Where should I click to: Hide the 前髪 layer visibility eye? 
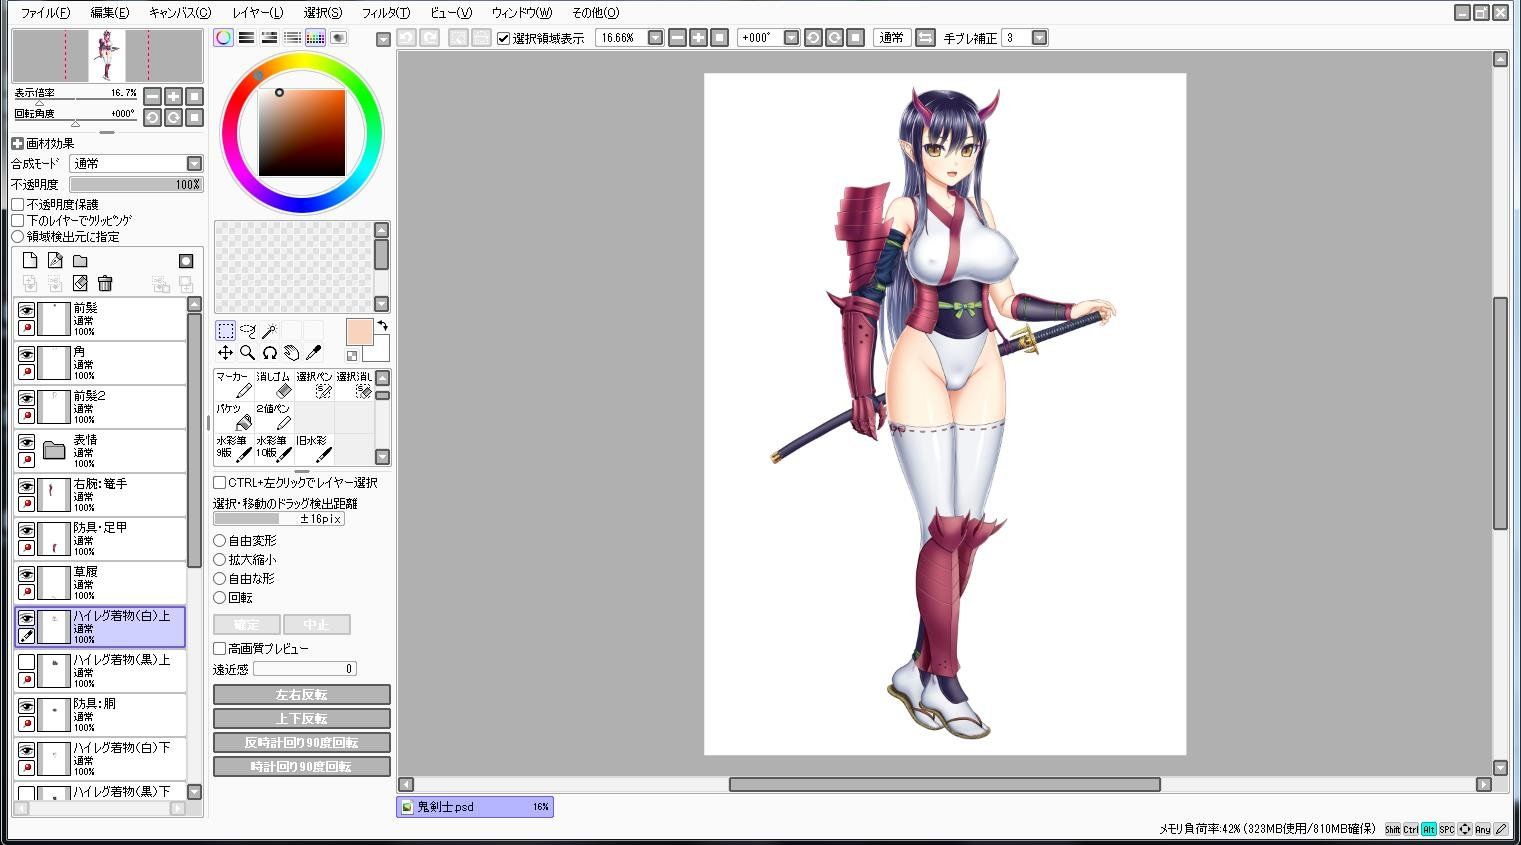(x=26, y=310)
